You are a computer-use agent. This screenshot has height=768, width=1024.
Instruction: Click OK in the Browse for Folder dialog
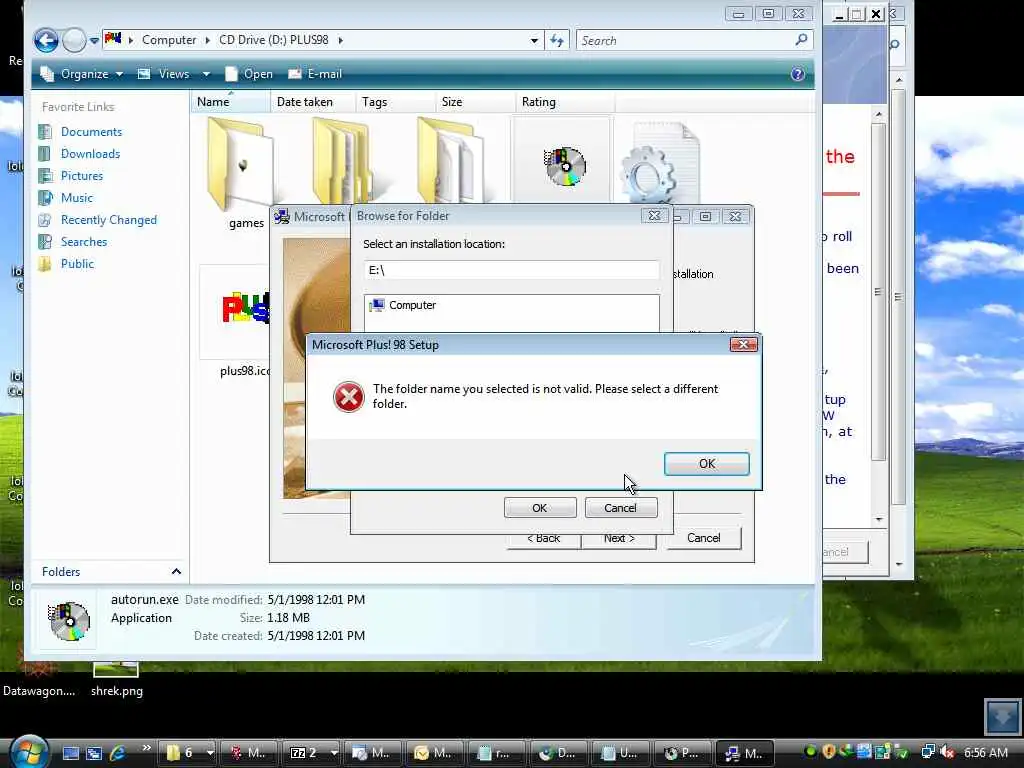(x=539, y=507)
